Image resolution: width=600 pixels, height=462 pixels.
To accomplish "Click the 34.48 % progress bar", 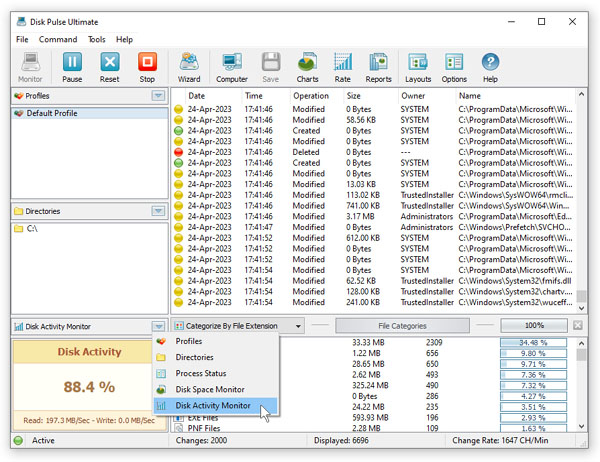I will (533, 343).
